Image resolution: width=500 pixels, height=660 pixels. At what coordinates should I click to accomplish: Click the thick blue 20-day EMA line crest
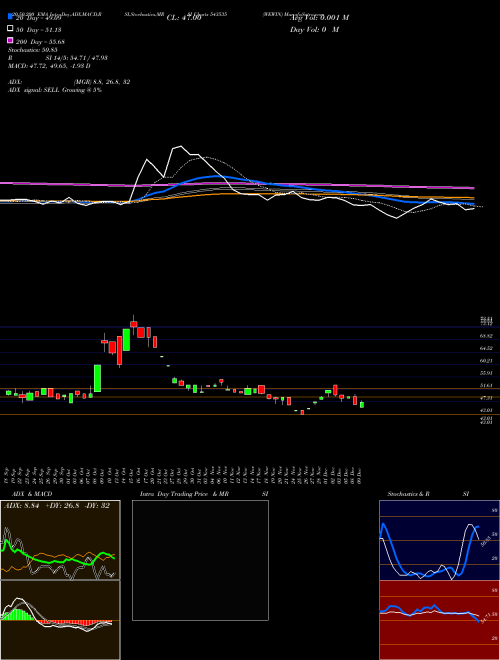click(x=216, y=176)
